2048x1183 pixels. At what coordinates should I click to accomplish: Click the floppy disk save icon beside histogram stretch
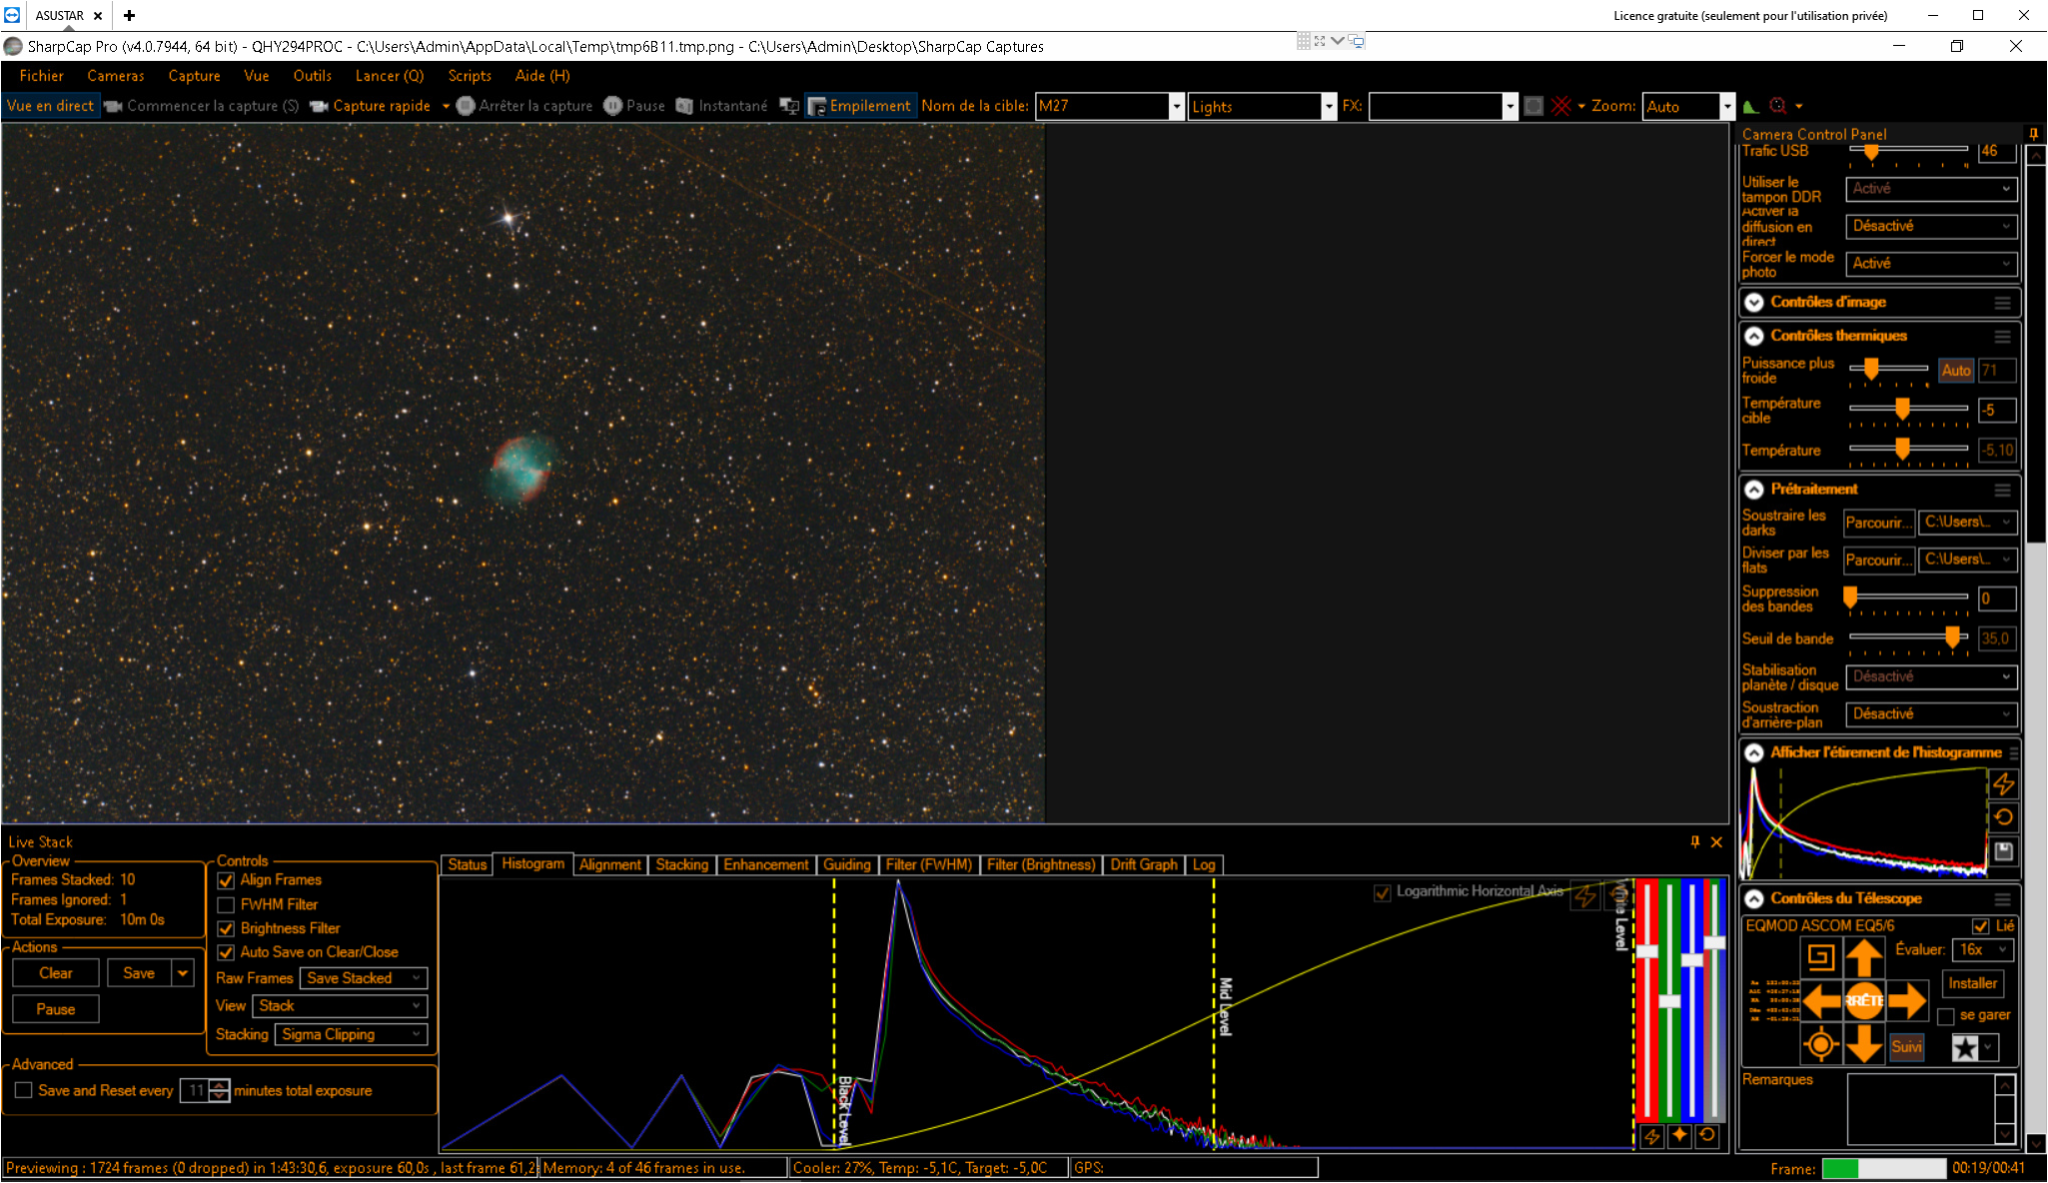tap(2003, 851)
